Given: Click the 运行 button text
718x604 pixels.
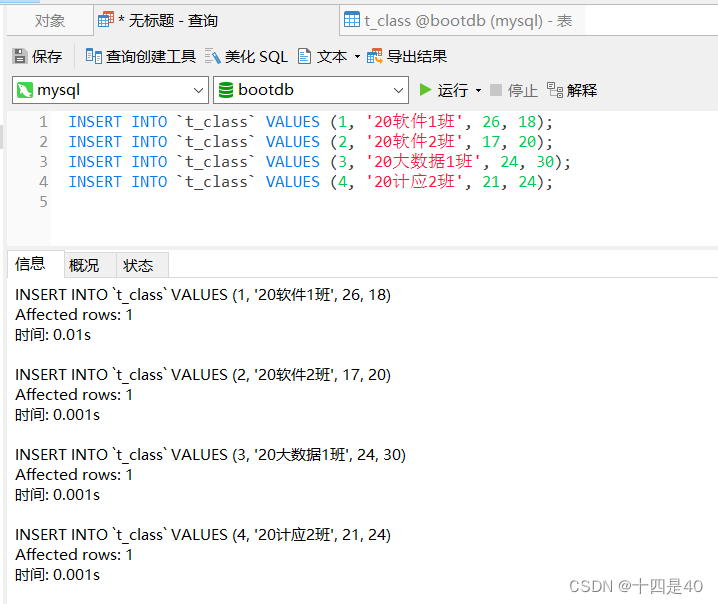Looking at the screenshot, I should coord(452,90).
